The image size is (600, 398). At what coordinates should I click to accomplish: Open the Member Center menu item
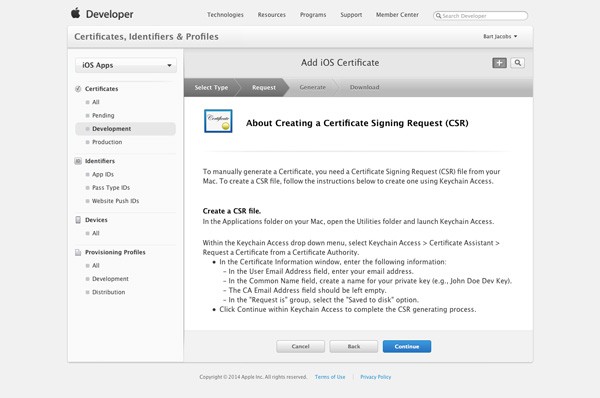click(x=397, y=15)
